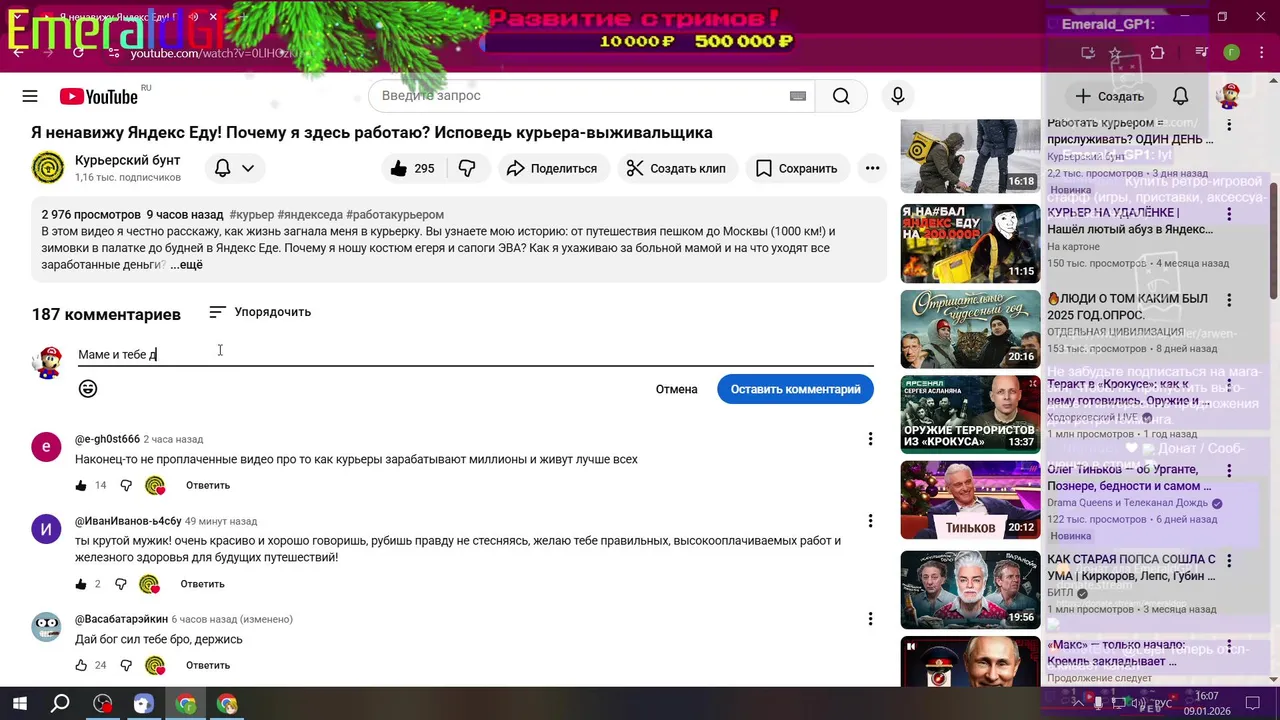The image size is (1280, 720).
Task: Open the first Chrome icon in taskbar
Action: click(x=186, y=703)
